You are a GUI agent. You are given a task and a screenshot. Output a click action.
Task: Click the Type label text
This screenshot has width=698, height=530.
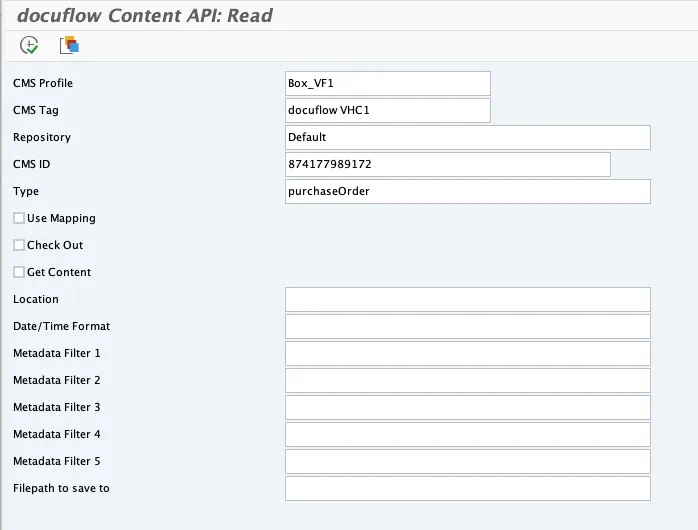(x=26, y=191)
